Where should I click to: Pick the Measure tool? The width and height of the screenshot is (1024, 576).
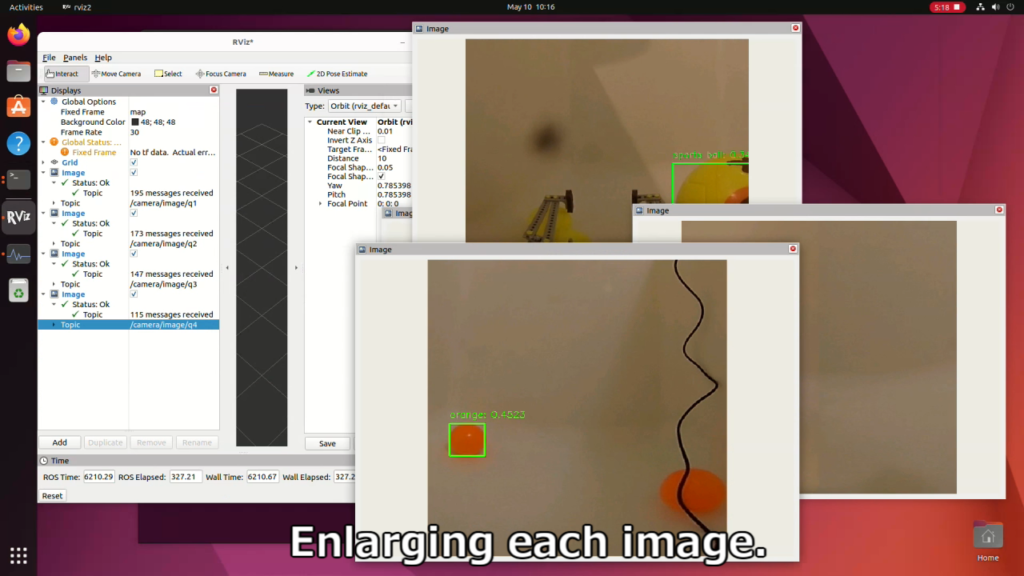[x=276, y=74]
